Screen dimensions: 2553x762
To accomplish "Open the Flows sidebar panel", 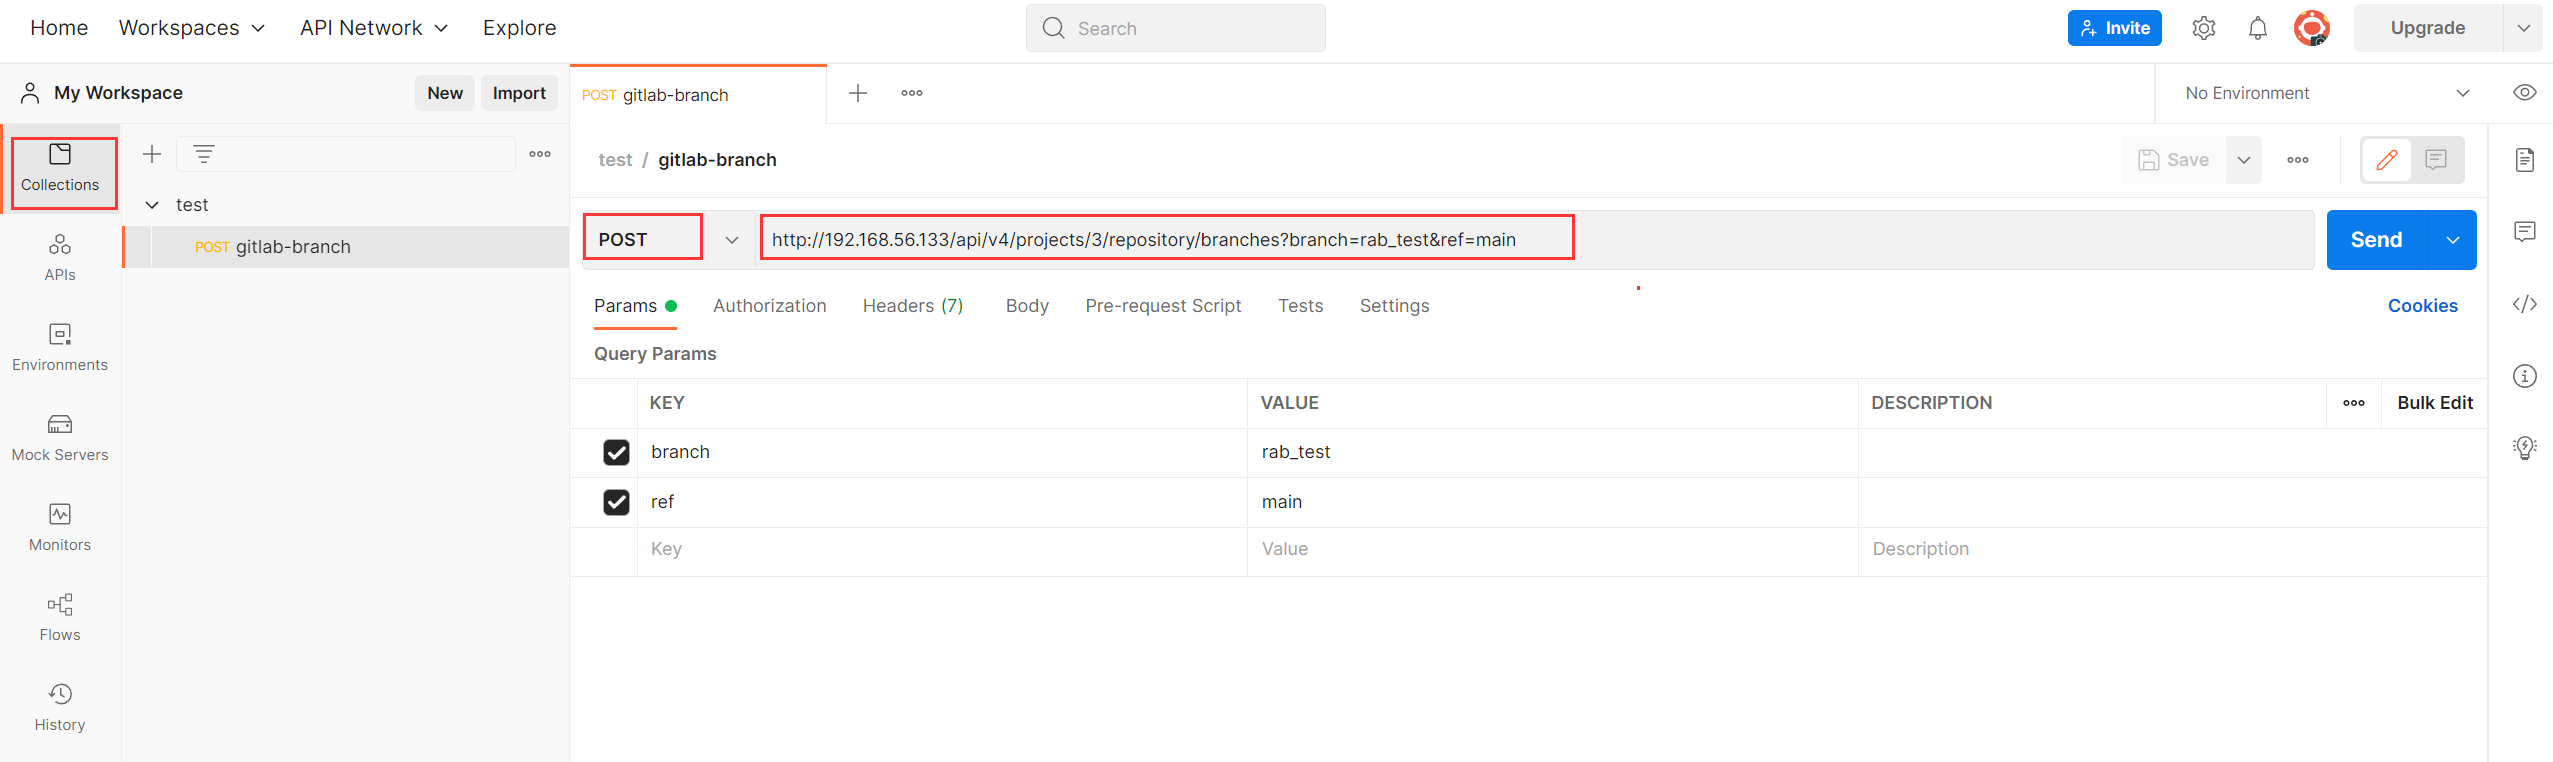I will coord(60,618).
